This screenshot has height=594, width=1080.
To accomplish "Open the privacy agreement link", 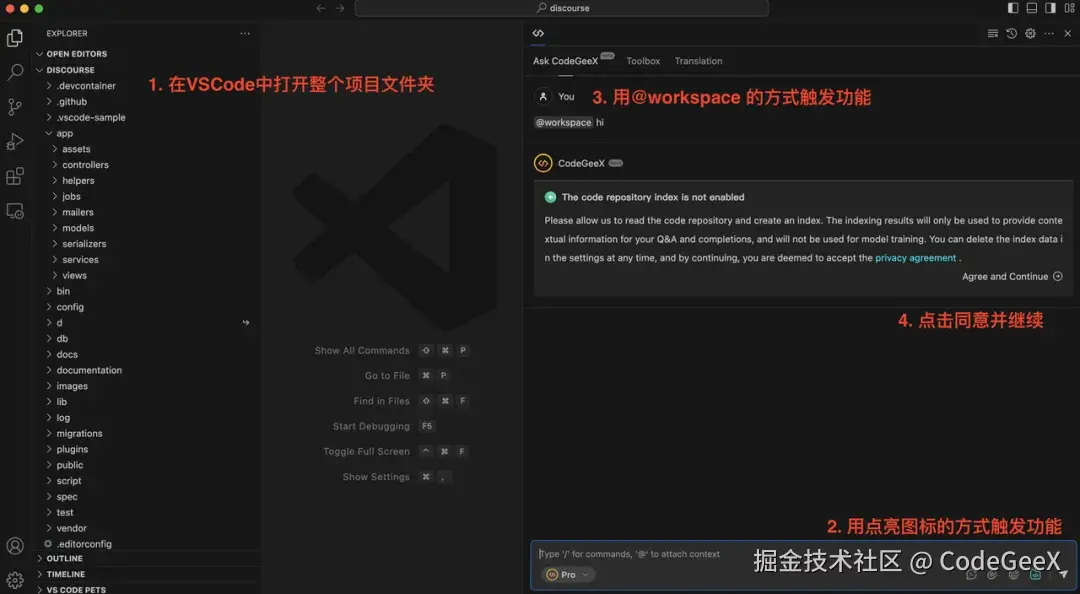I will tap(915, 257).
